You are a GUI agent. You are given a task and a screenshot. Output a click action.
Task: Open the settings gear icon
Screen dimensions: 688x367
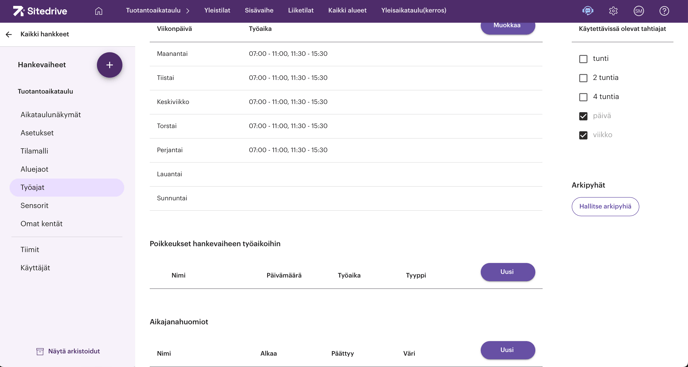click(x=613, y=11)
